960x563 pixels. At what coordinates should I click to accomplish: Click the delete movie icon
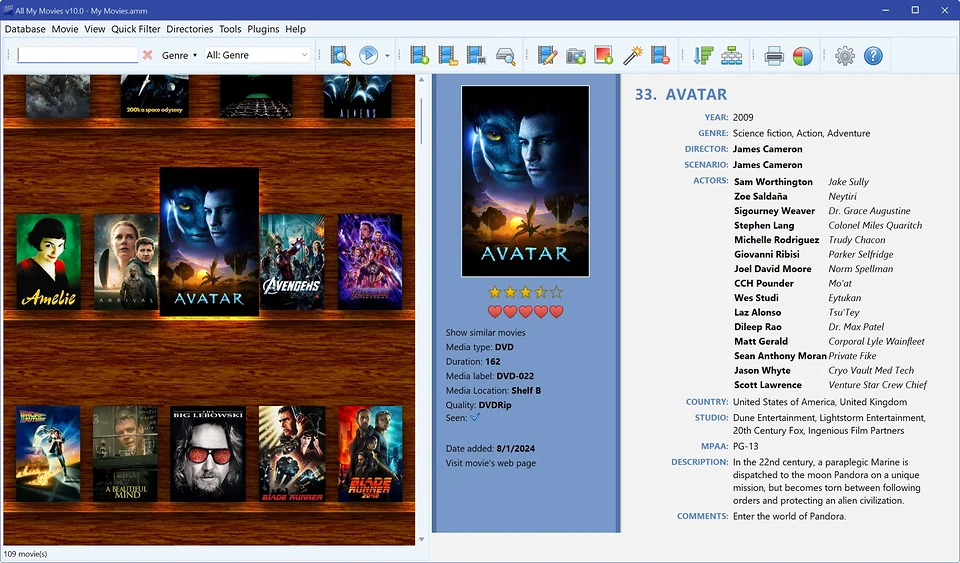tap(660, 56)
